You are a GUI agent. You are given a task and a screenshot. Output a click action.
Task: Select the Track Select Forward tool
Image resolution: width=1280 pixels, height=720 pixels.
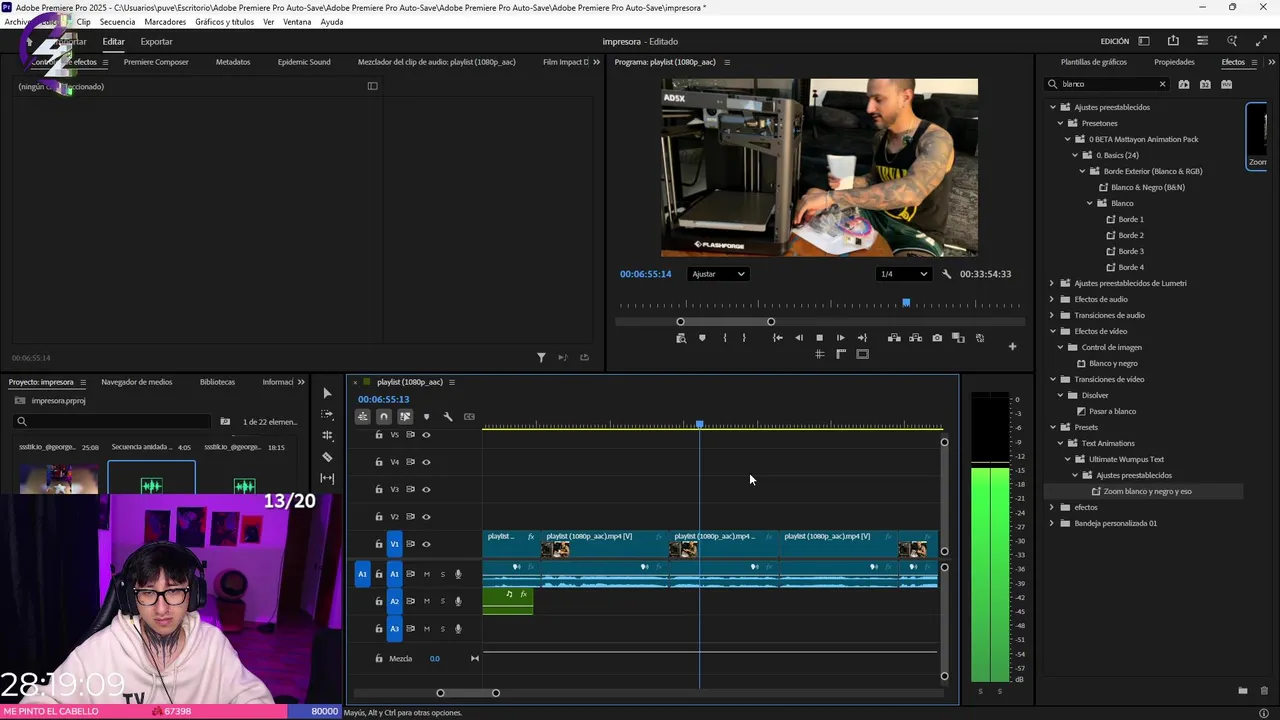pos(327,414)
